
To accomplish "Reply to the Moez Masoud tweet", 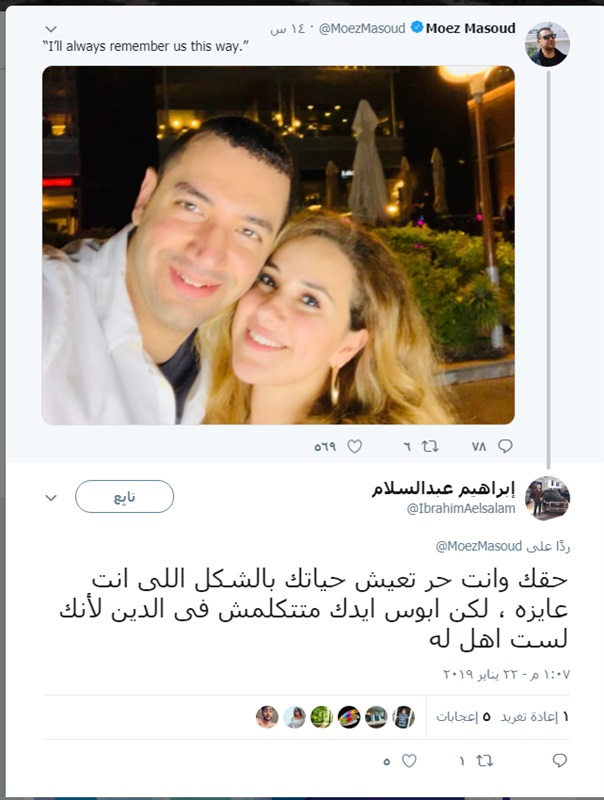I will (505, 446).
